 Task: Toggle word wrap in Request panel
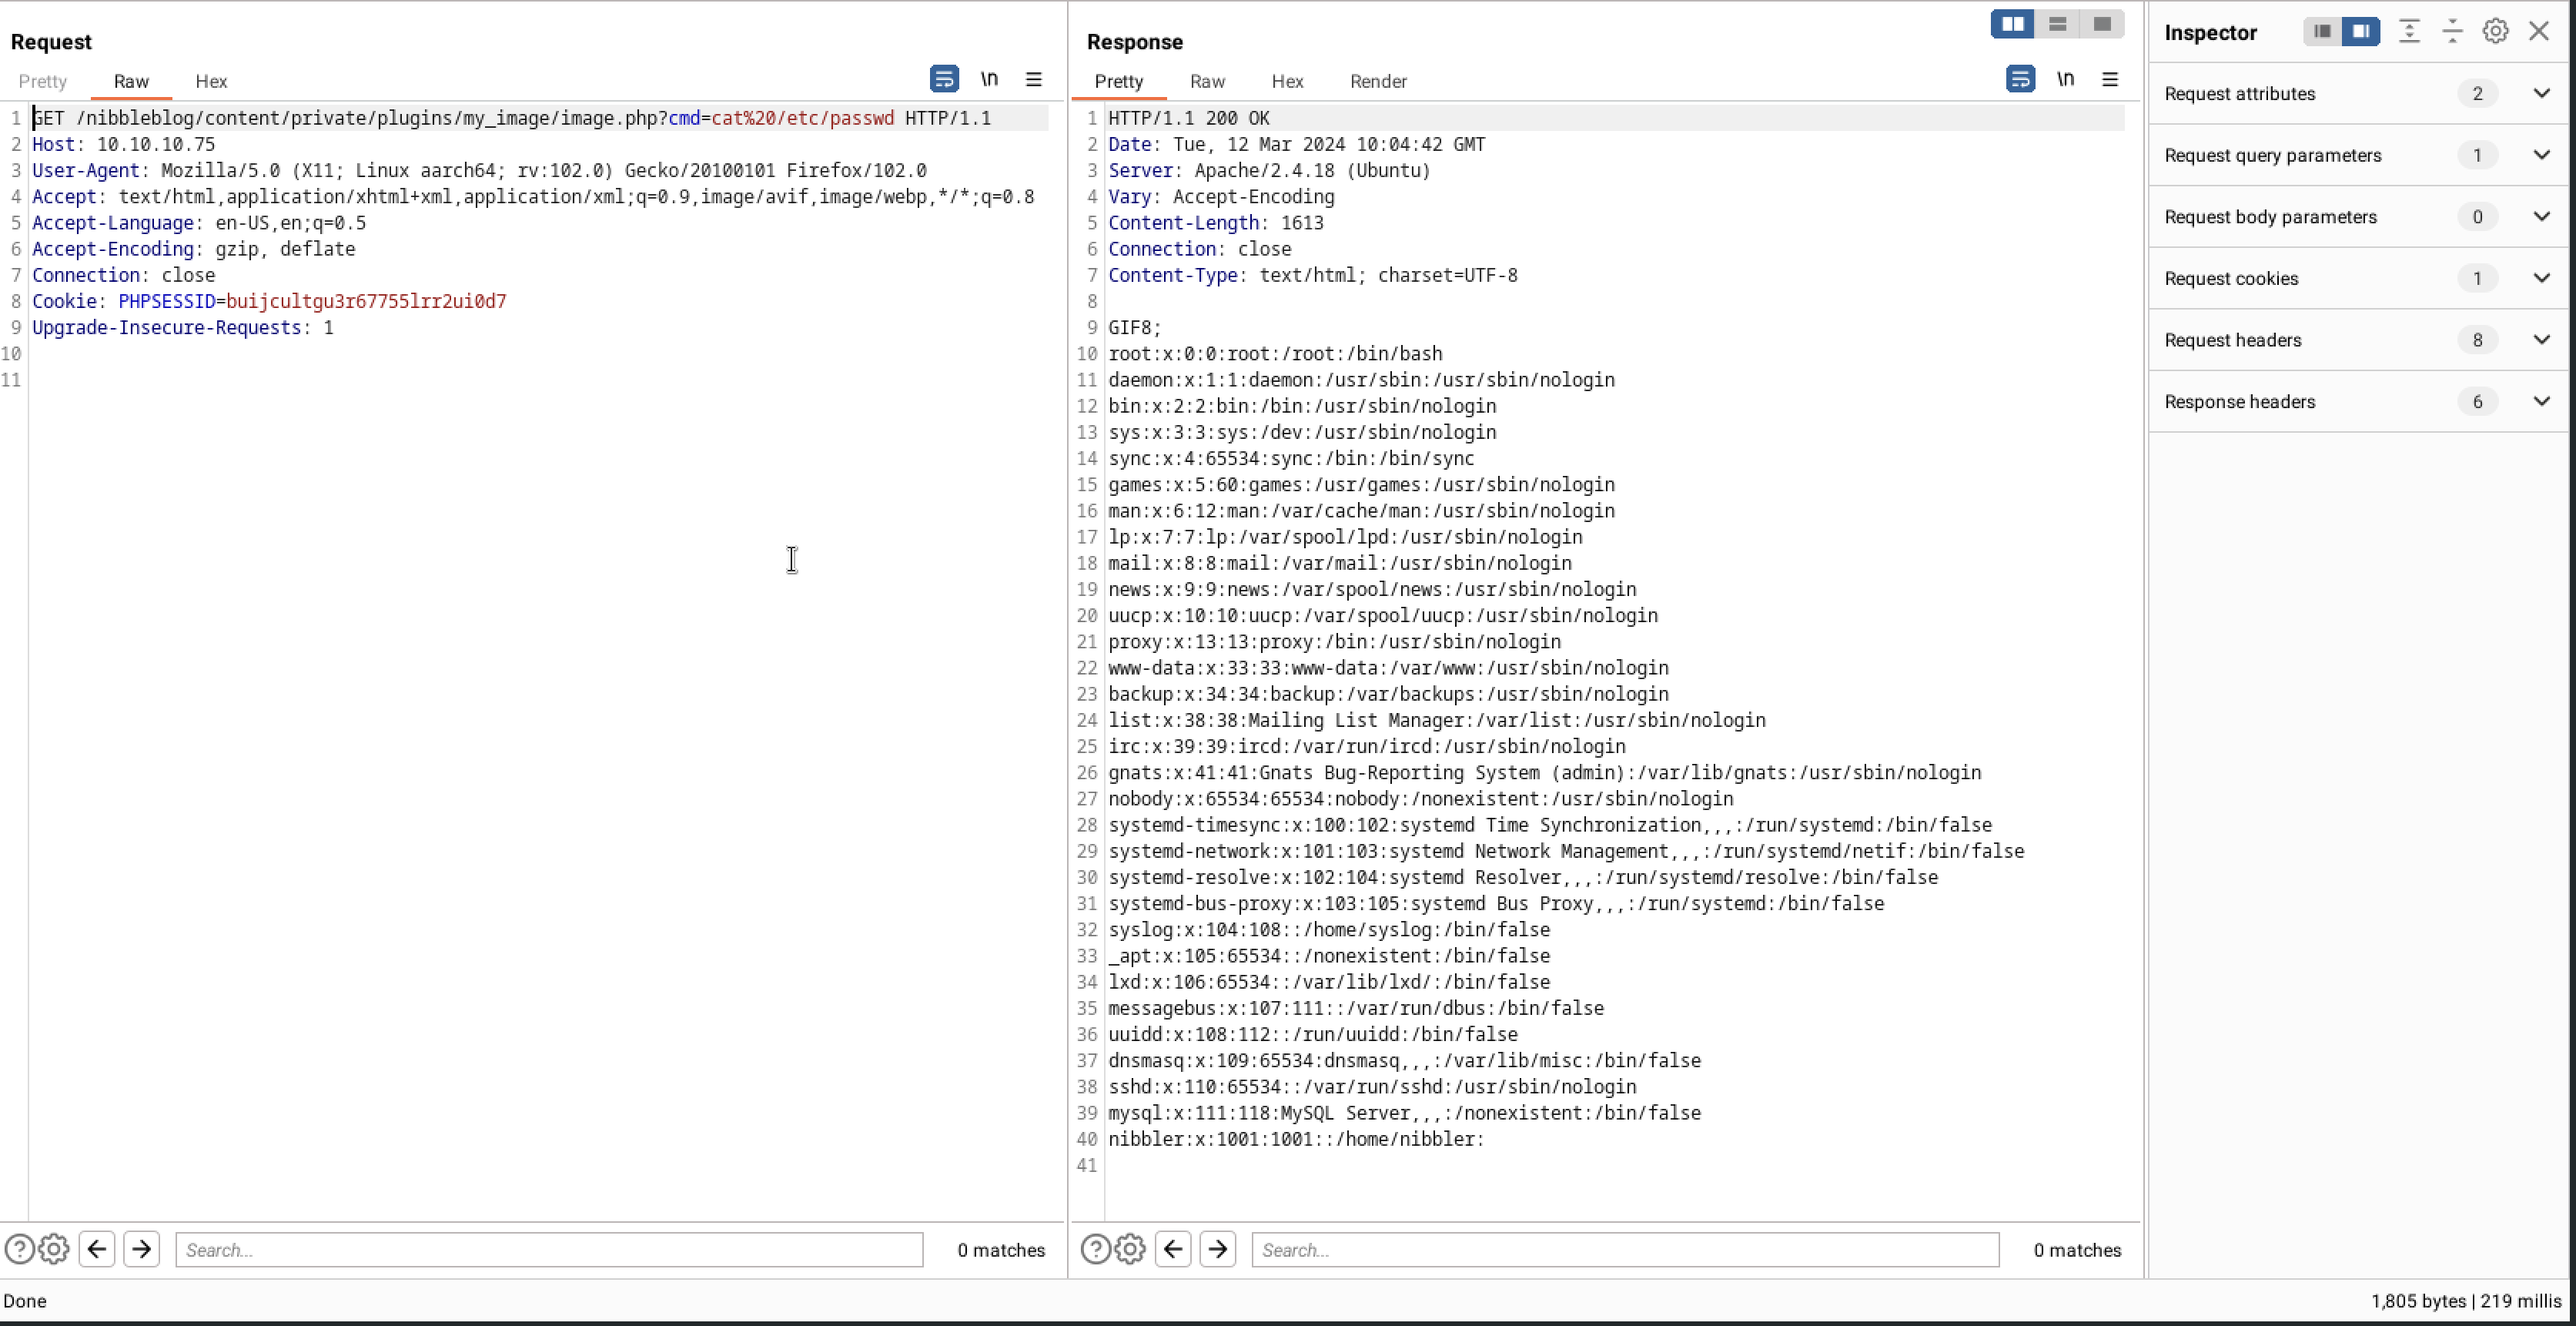coord(944,79)
